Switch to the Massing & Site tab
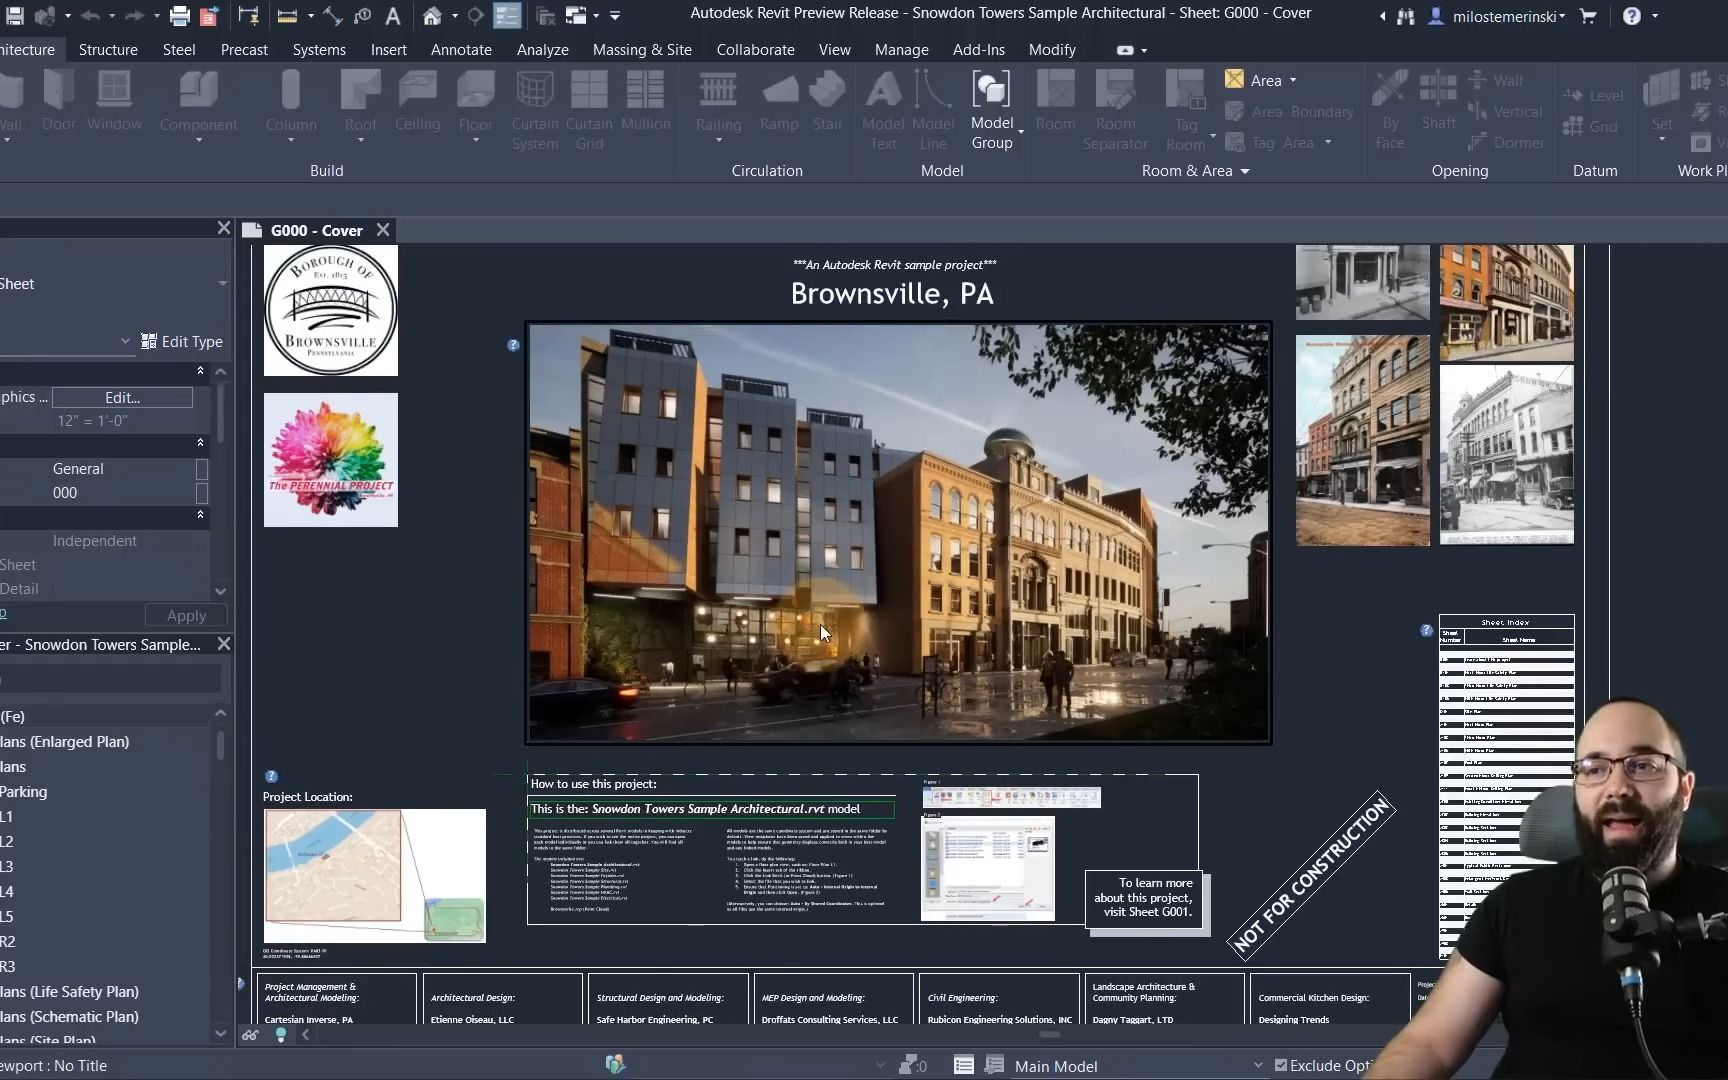 click(641, 49)
